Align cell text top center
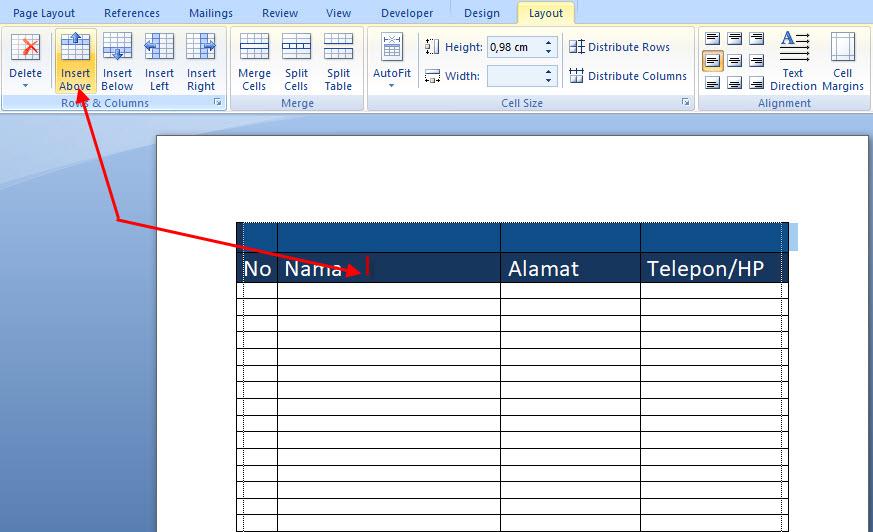The width and height of the screenshot is (873, 532). [735, 38]
